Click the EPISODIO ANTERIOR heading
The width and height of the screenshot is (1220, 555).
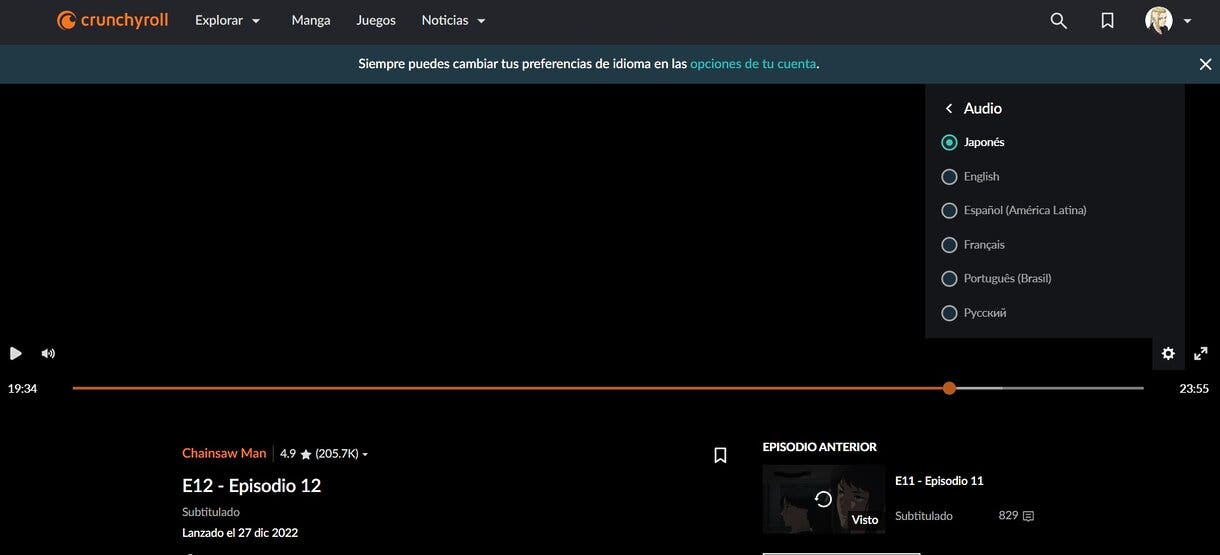coord(820,447)
